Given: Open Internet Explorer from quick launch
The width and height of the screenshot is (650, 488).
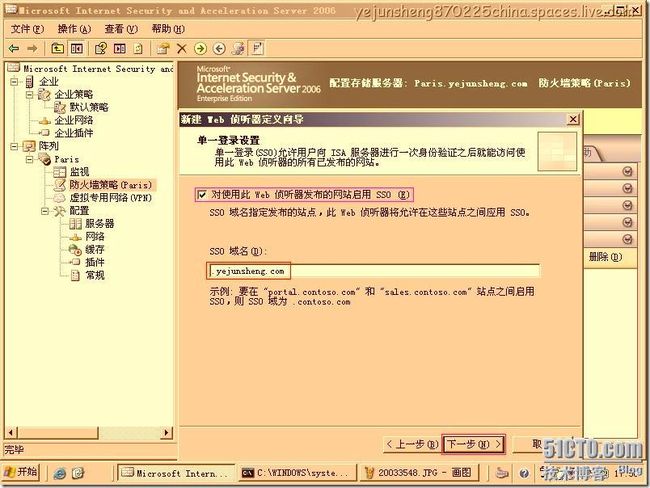Looking at the screenshot, I should tap(60, 473).
